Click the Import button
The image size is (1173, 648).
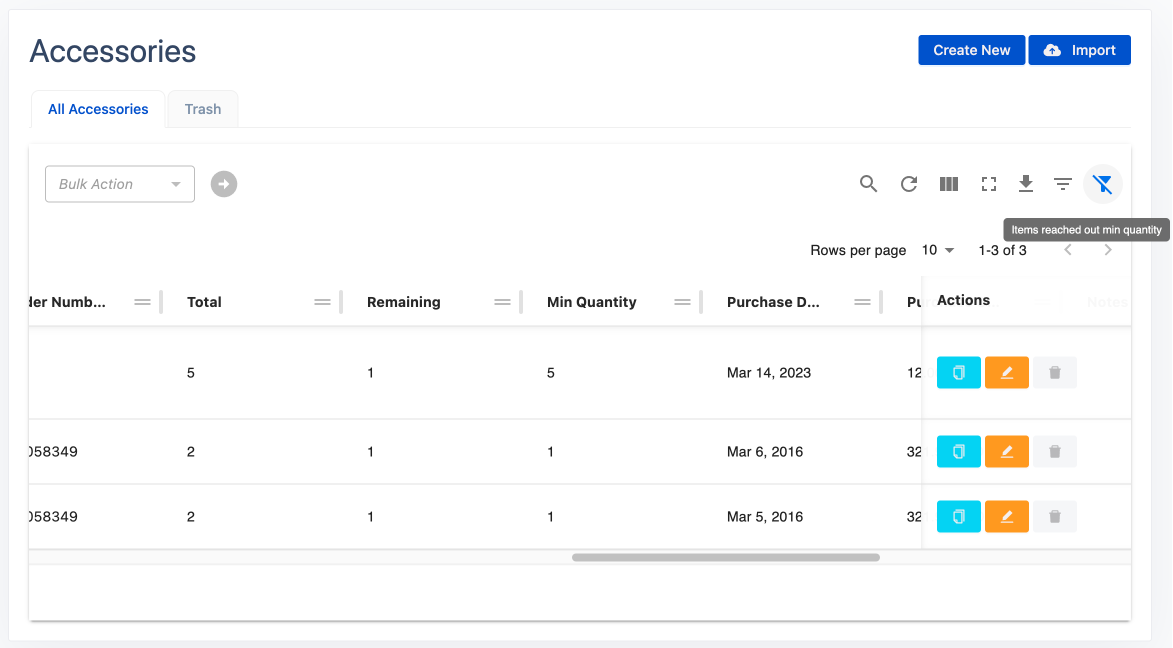coord(1079,50)
